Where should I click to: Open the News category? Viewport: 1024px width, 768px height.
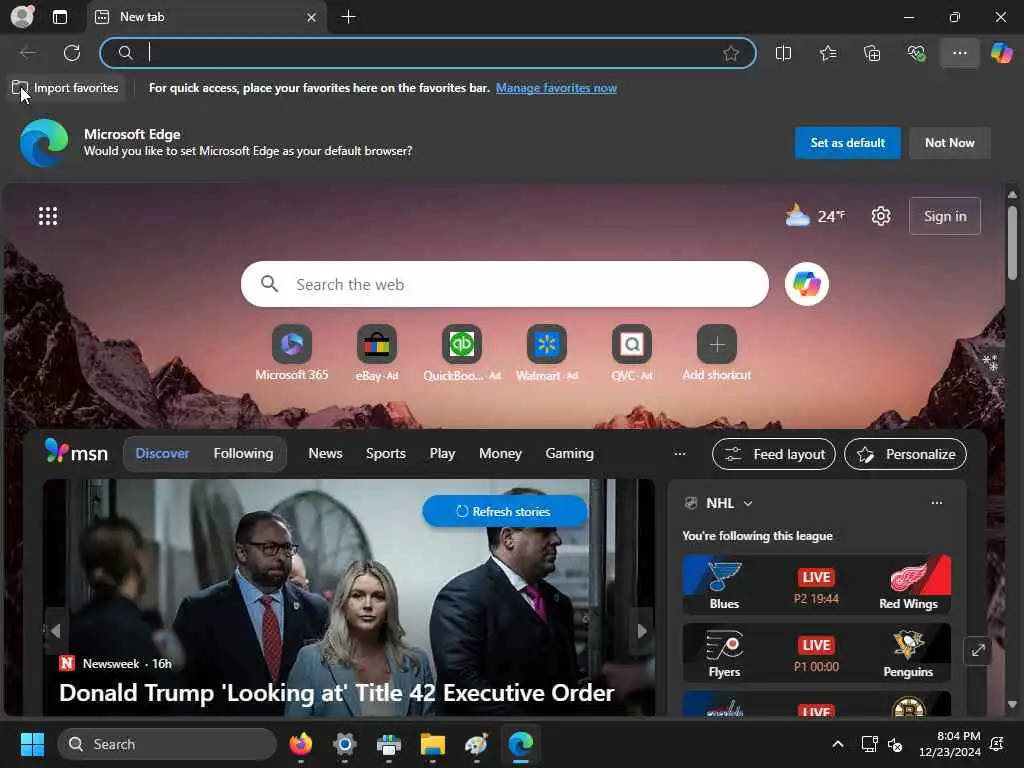(325, 454)
